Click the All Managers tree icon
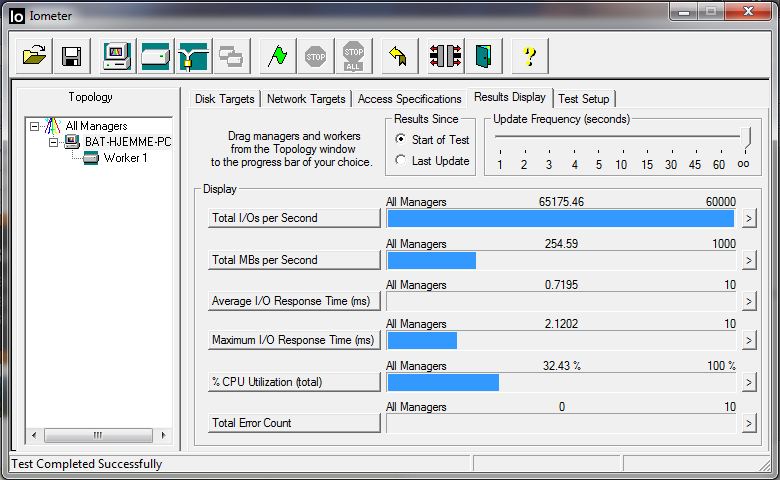 pyautogui.click(x=52, y=126)
